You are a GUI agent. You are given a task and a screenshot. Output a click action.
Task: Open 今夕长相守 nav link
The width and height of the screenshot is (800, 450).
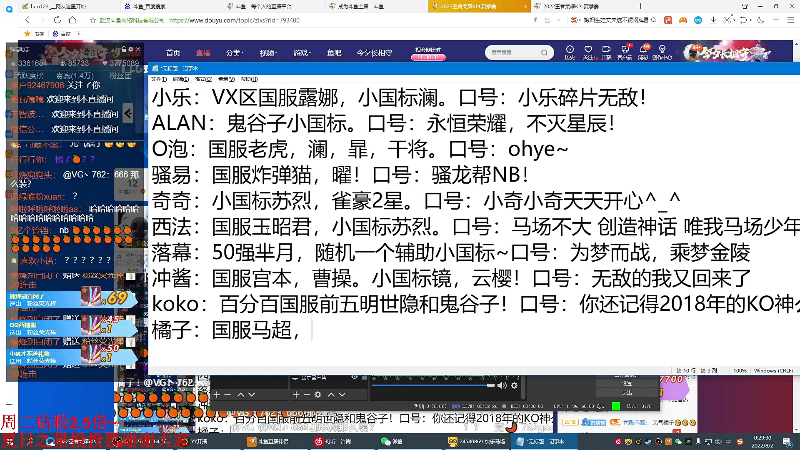[374, 53]
